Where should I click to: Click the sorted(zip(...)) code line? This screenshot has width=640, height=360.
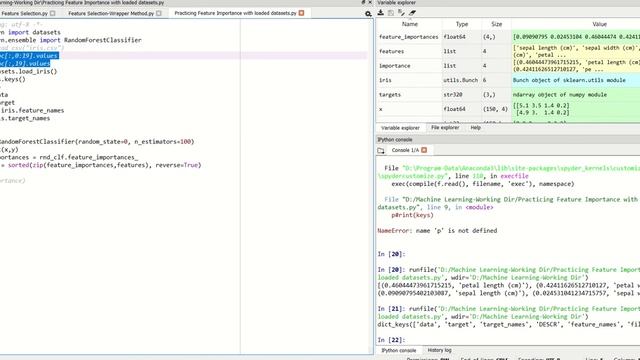(x=100, y=165)
